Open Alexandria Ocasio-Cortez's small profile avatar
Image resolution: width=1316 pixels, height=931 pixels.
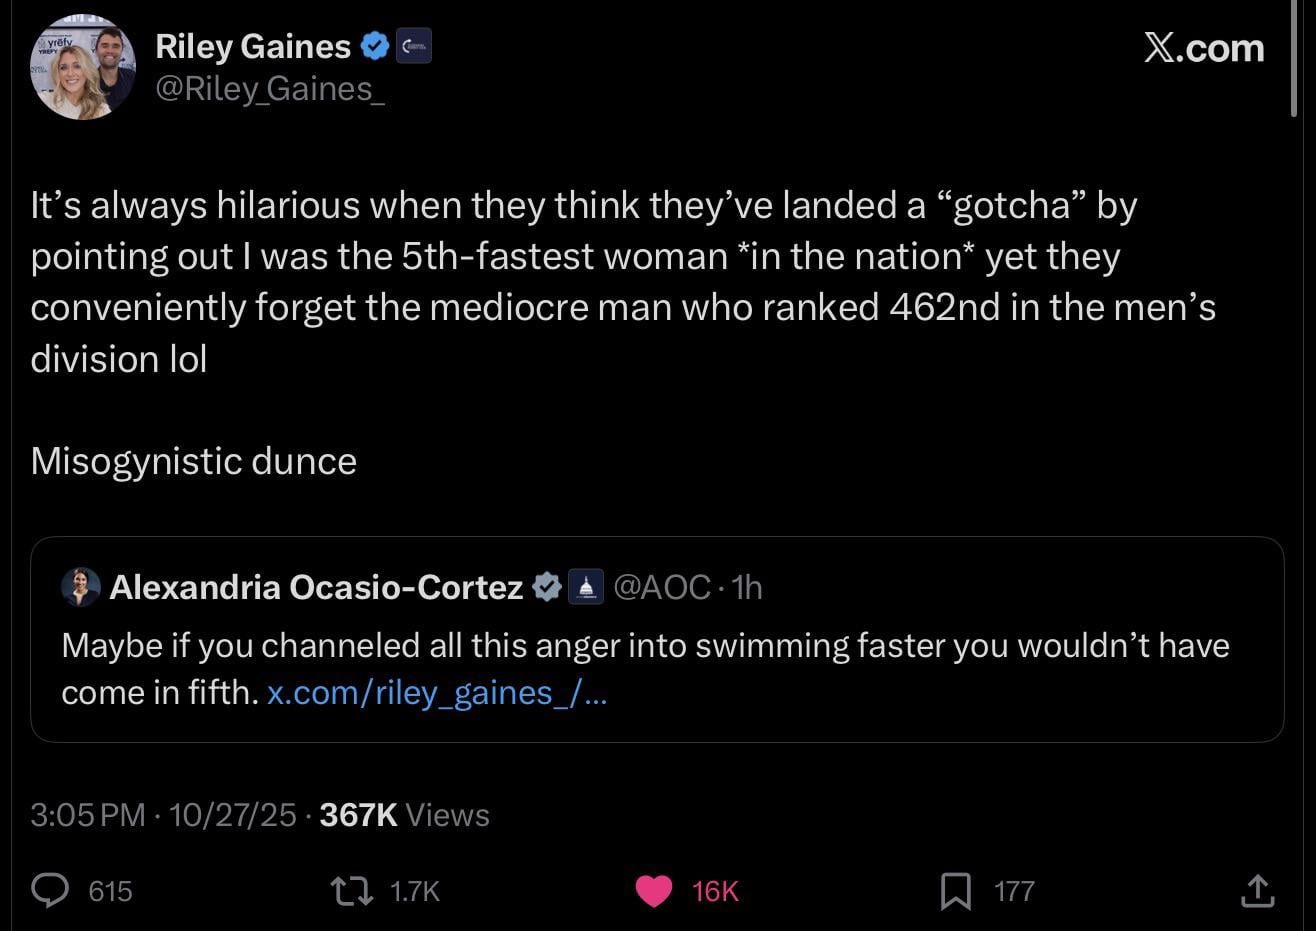(x=81, y=587)
